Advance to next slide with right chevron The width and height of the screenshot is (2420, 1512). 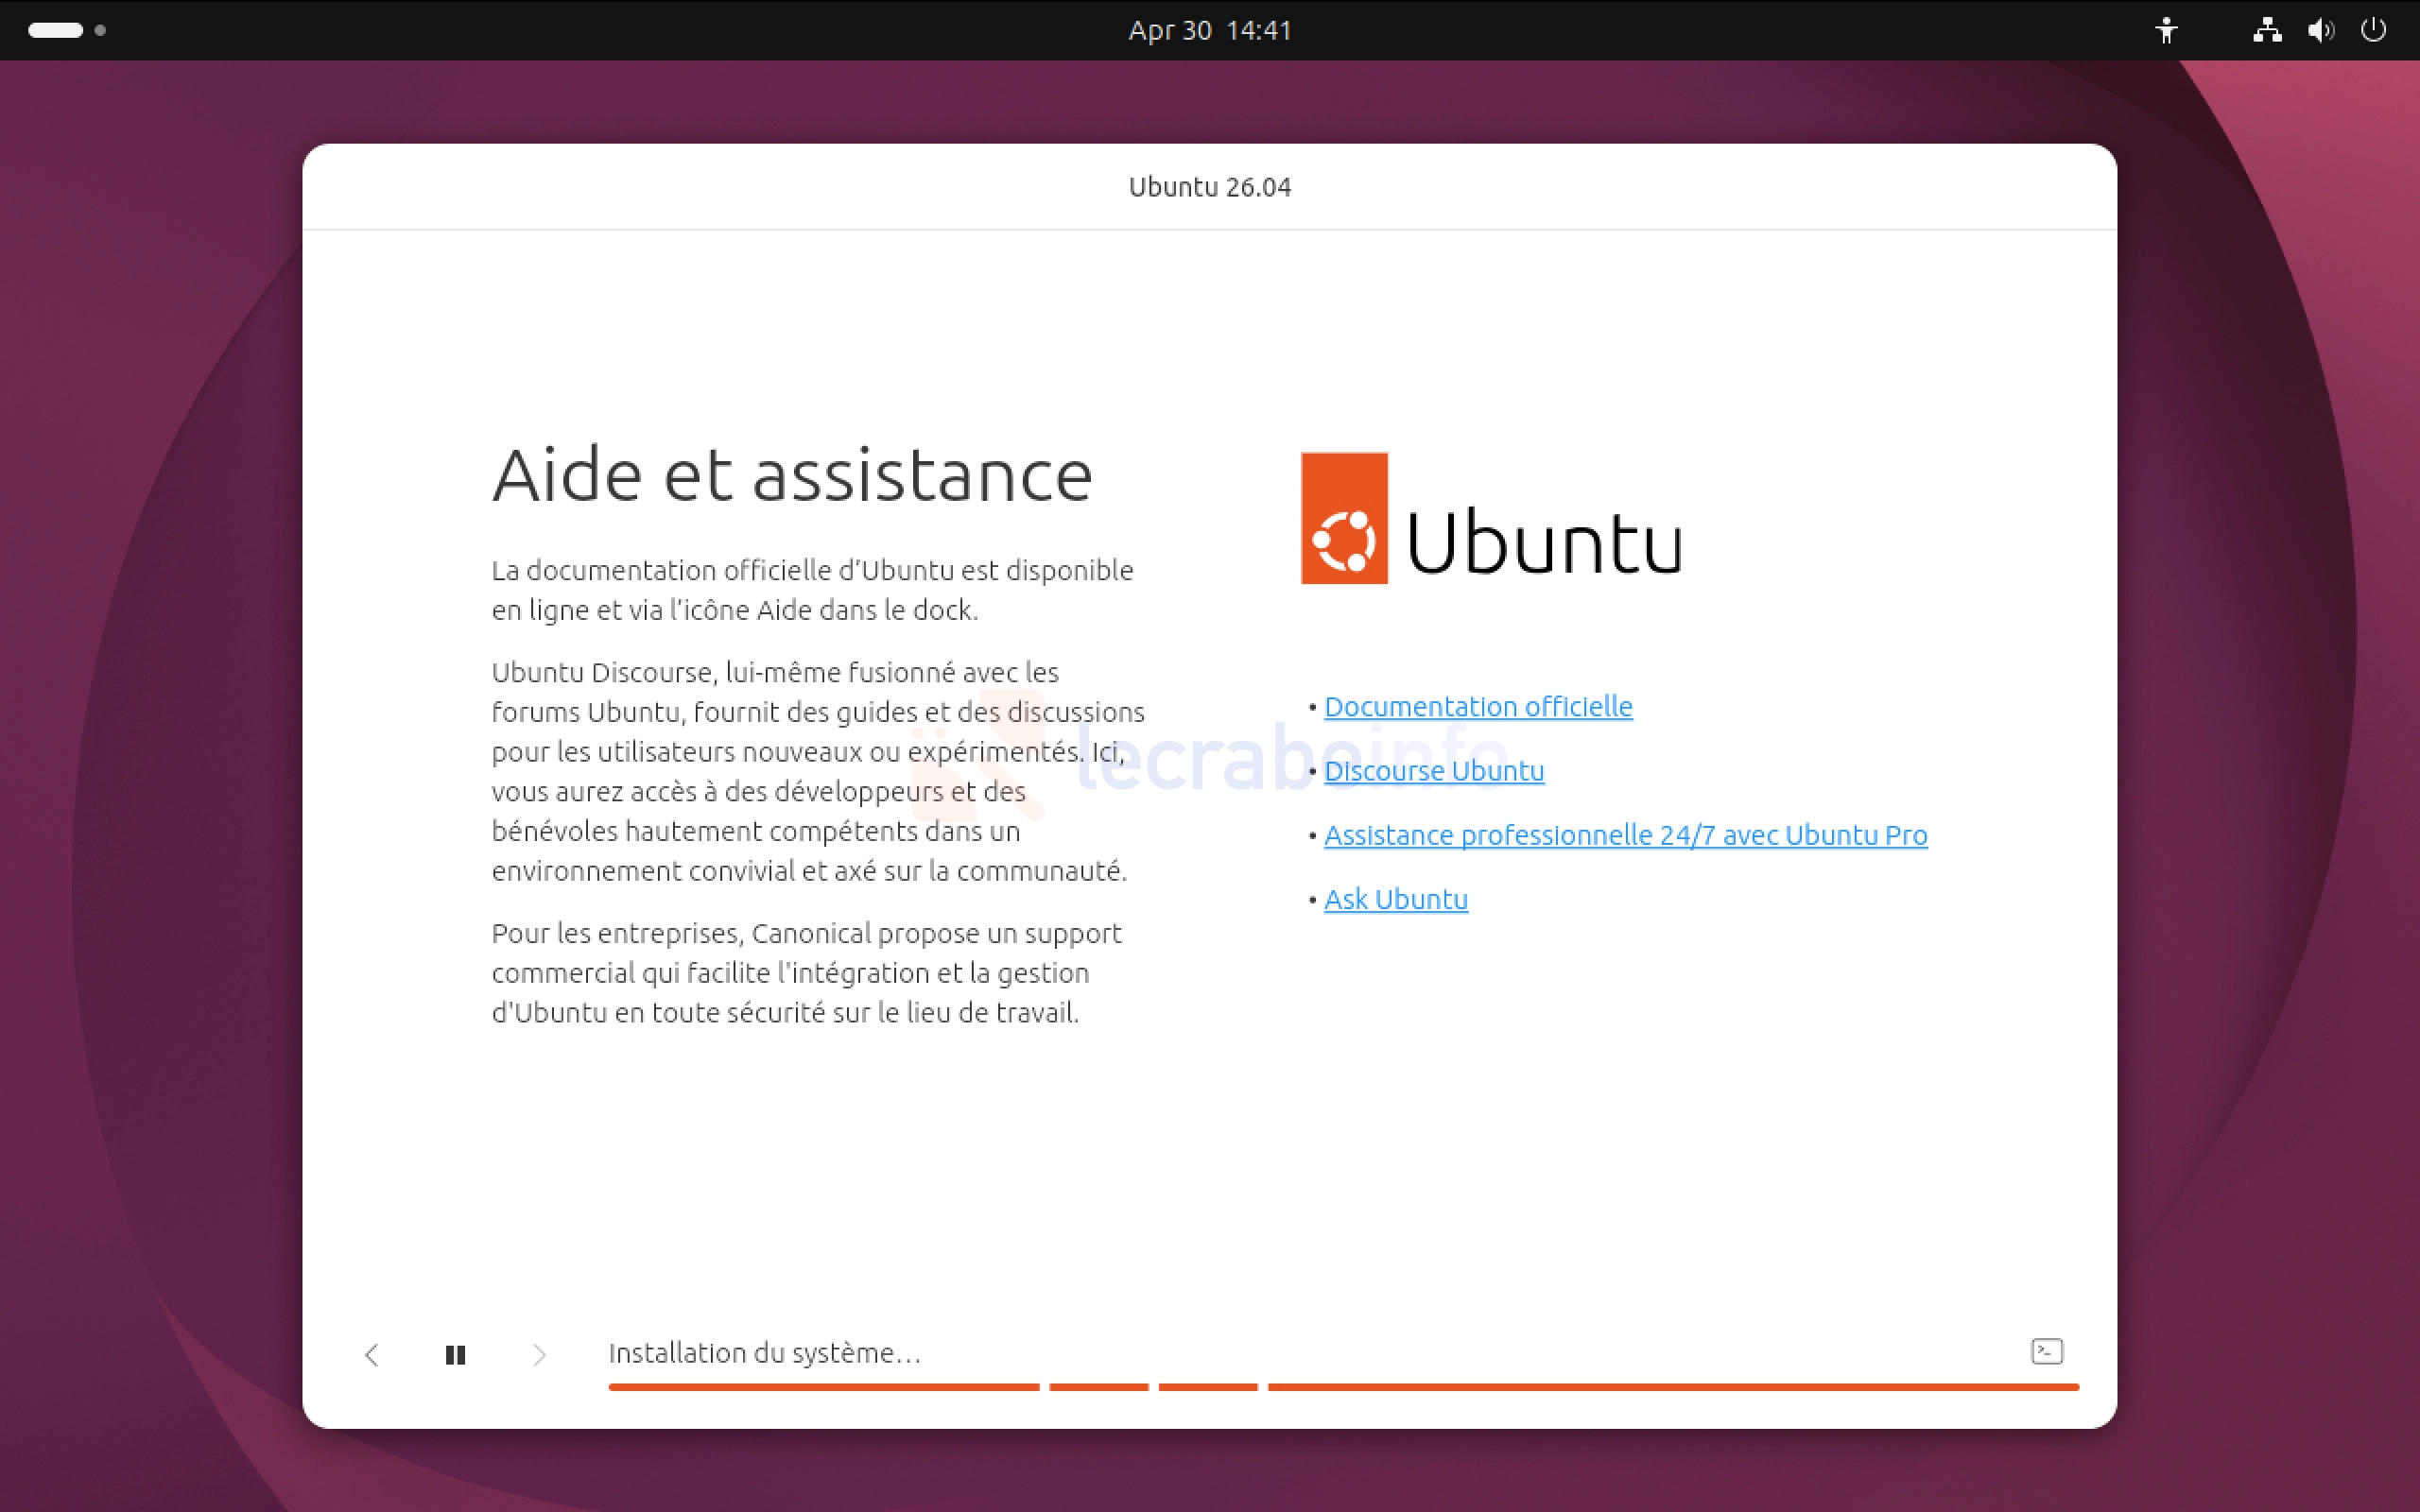[x=539, y=1354]
